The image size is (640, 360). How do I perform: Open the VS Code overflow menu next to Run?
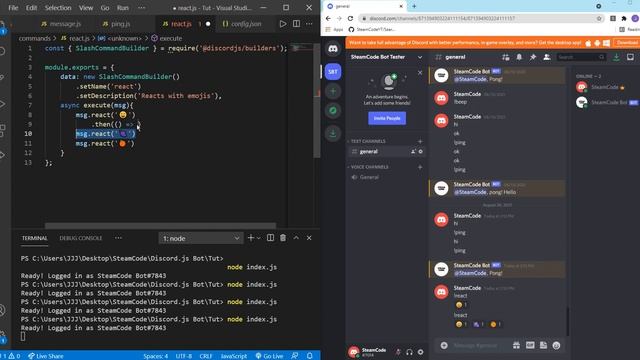141,8
